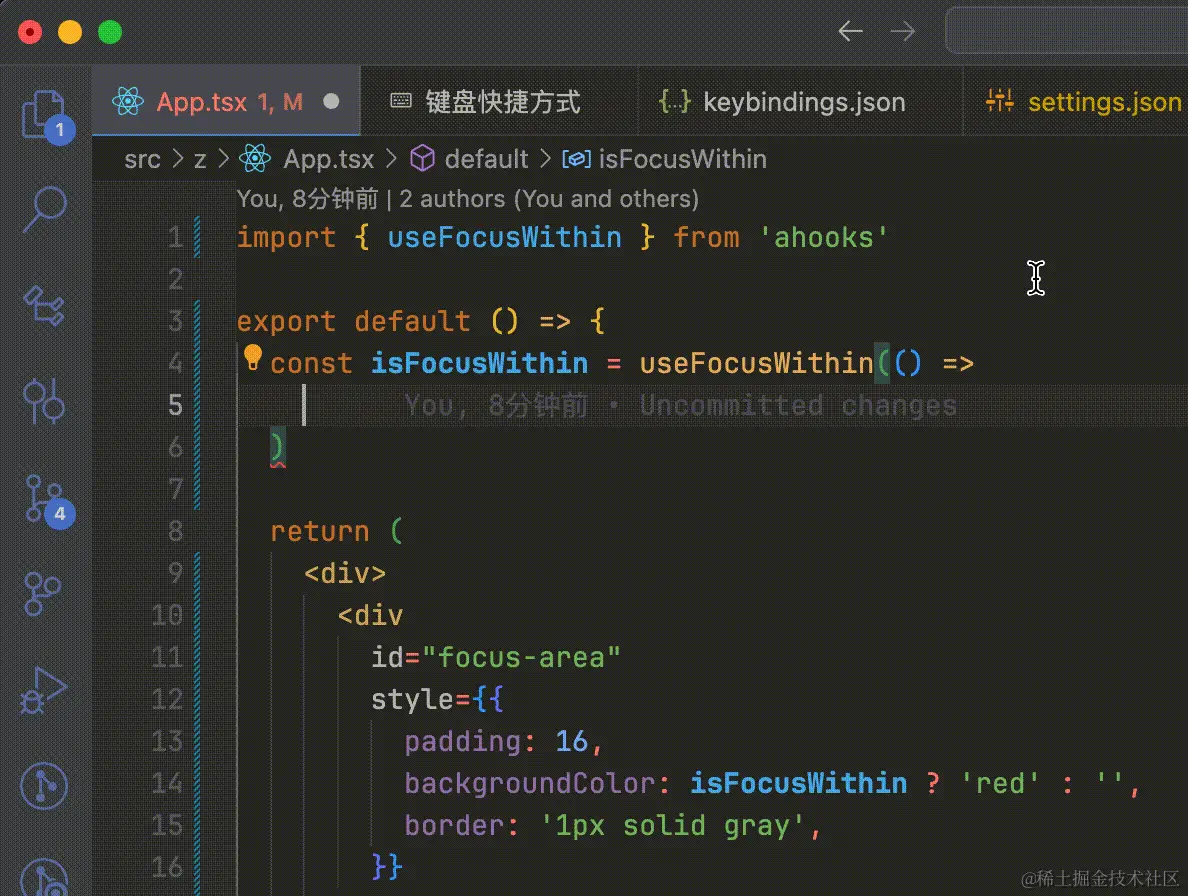Image resolution: width=1188 pixels, height=896 pixels.
Task: Switch to the App.tsx tab
Action: point(226,101)
